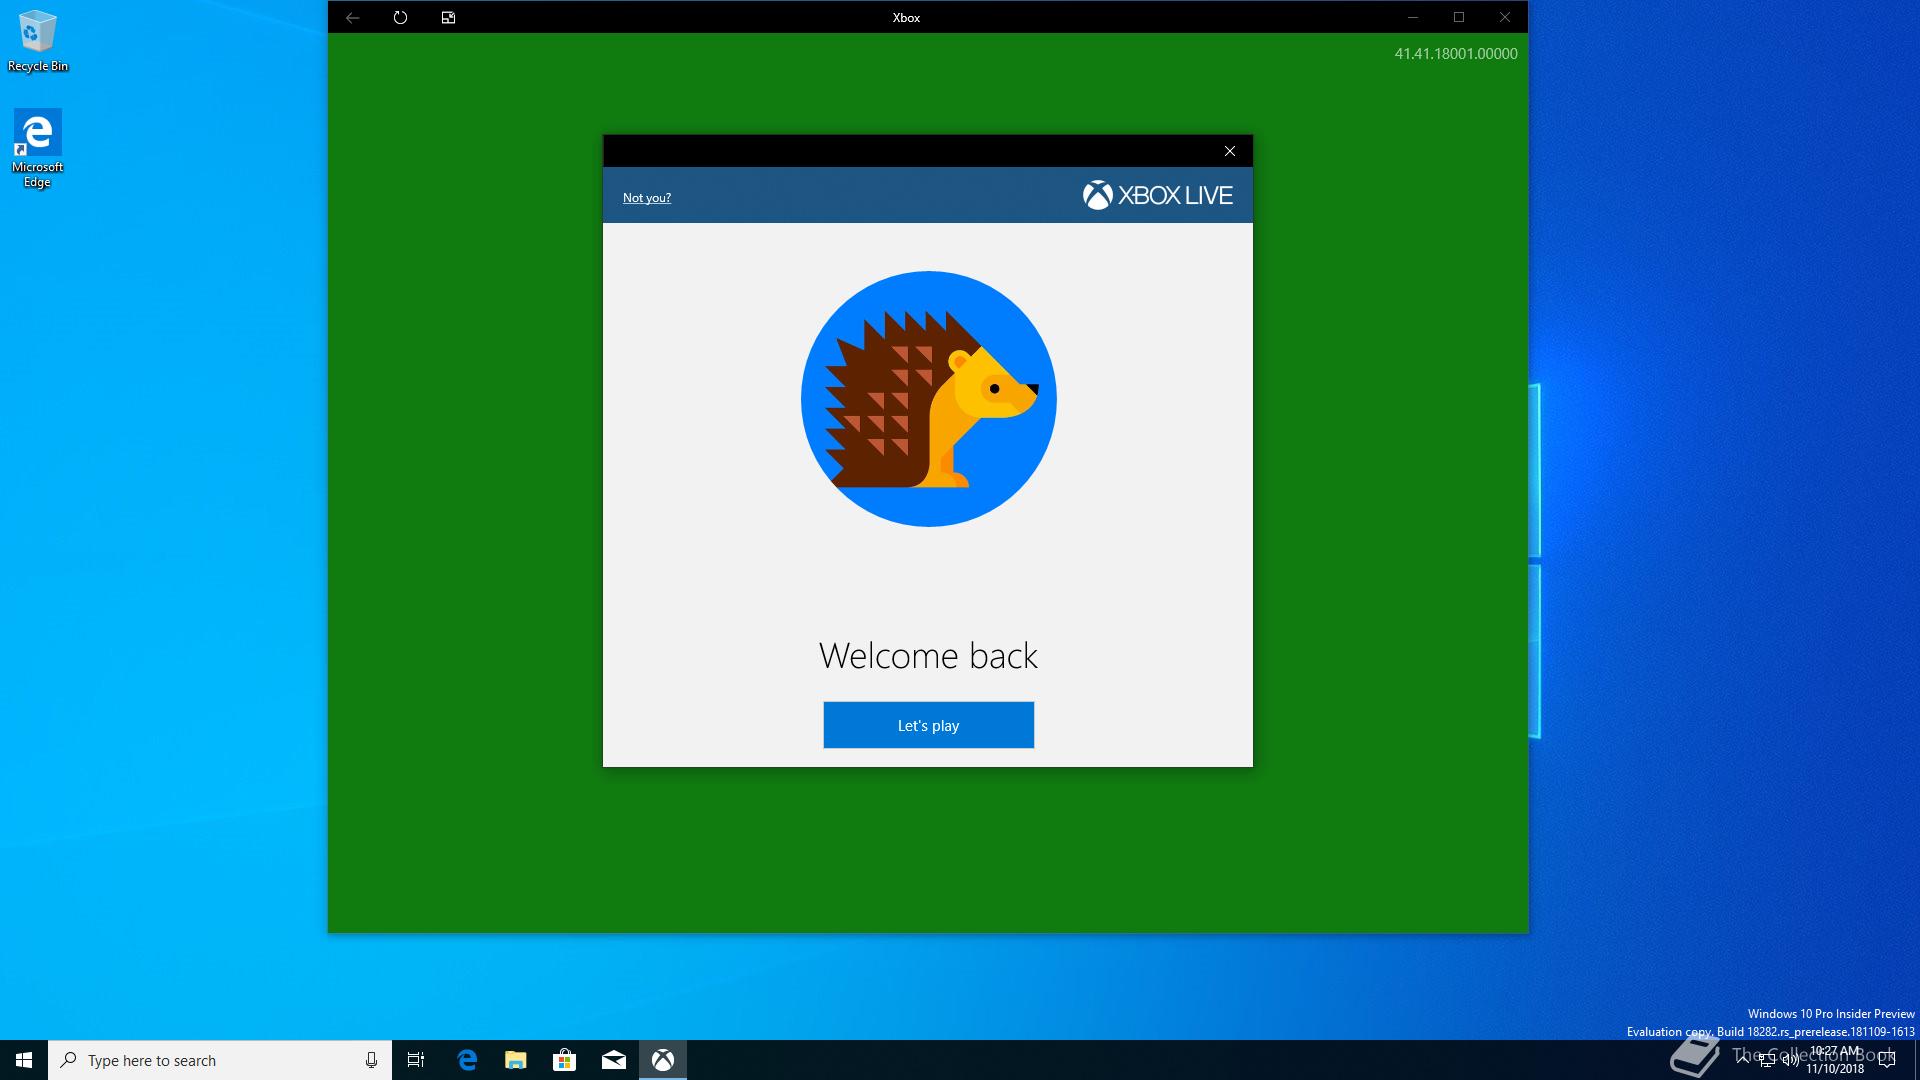The image size is (1920, 1080).
Task: Click the Welcome back heading
Action: [x=928, y=656]
